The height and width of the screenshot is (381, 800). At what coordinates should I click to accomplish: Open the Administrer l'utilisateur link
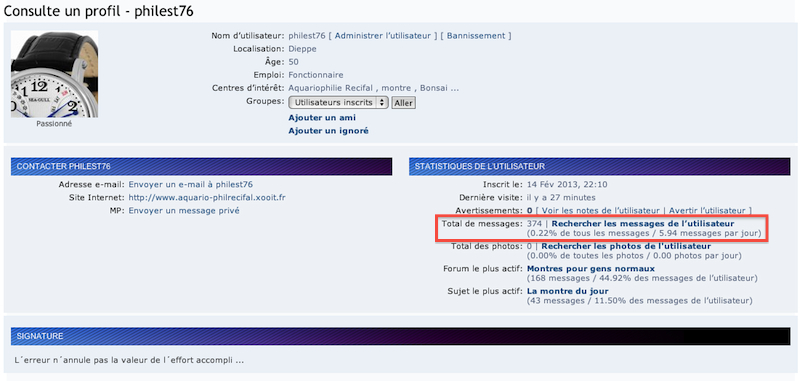[383, 36]
